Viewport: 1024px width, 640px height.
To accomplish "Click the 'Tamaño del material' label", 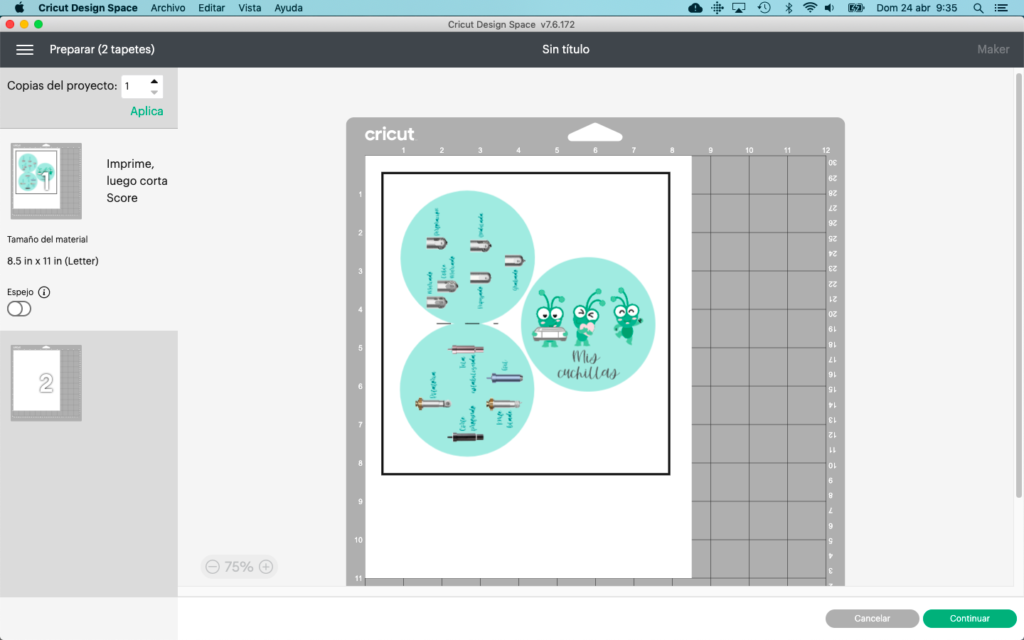I will tap(47, 240).
